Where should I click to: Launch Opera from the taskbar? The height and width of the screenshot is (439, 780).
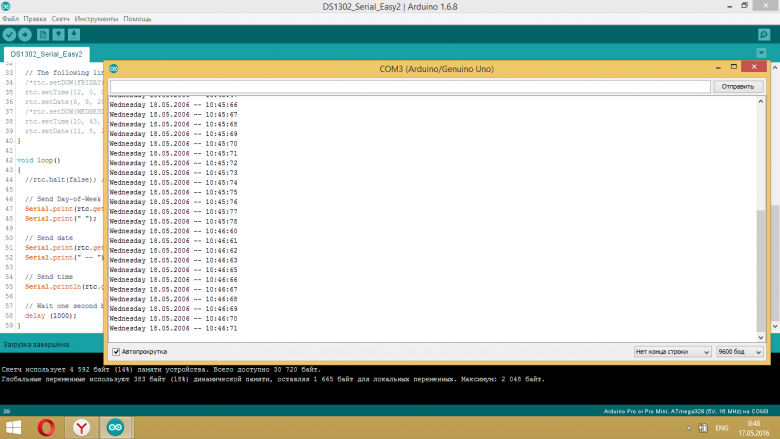(46, 428)
